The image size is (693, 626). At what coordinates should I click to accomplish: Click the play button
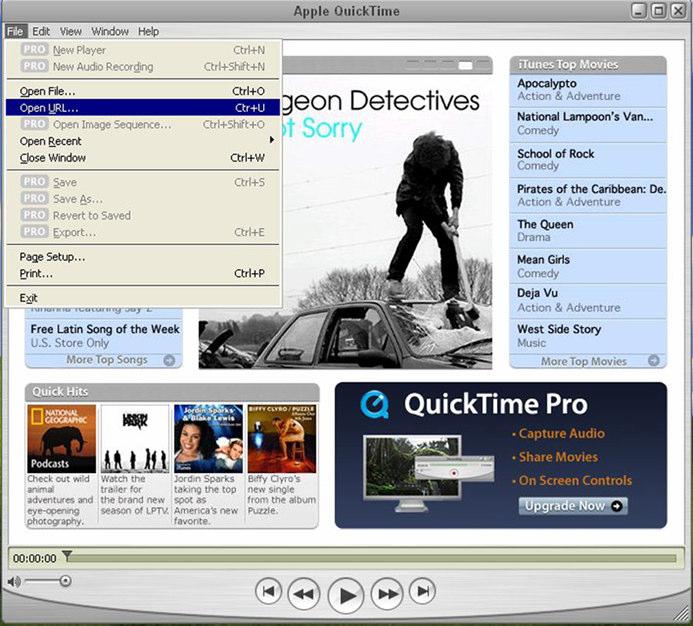346,595
